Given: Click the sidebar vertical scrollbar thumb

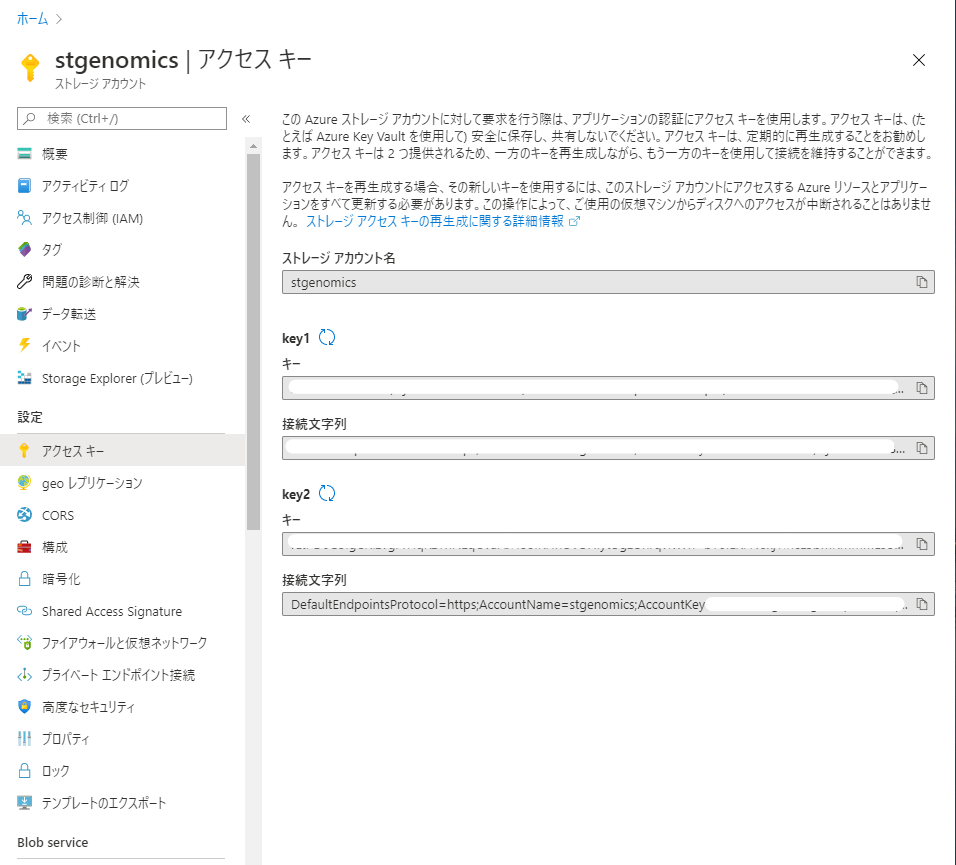Looking at the screenshot, I should click(254, 341).
